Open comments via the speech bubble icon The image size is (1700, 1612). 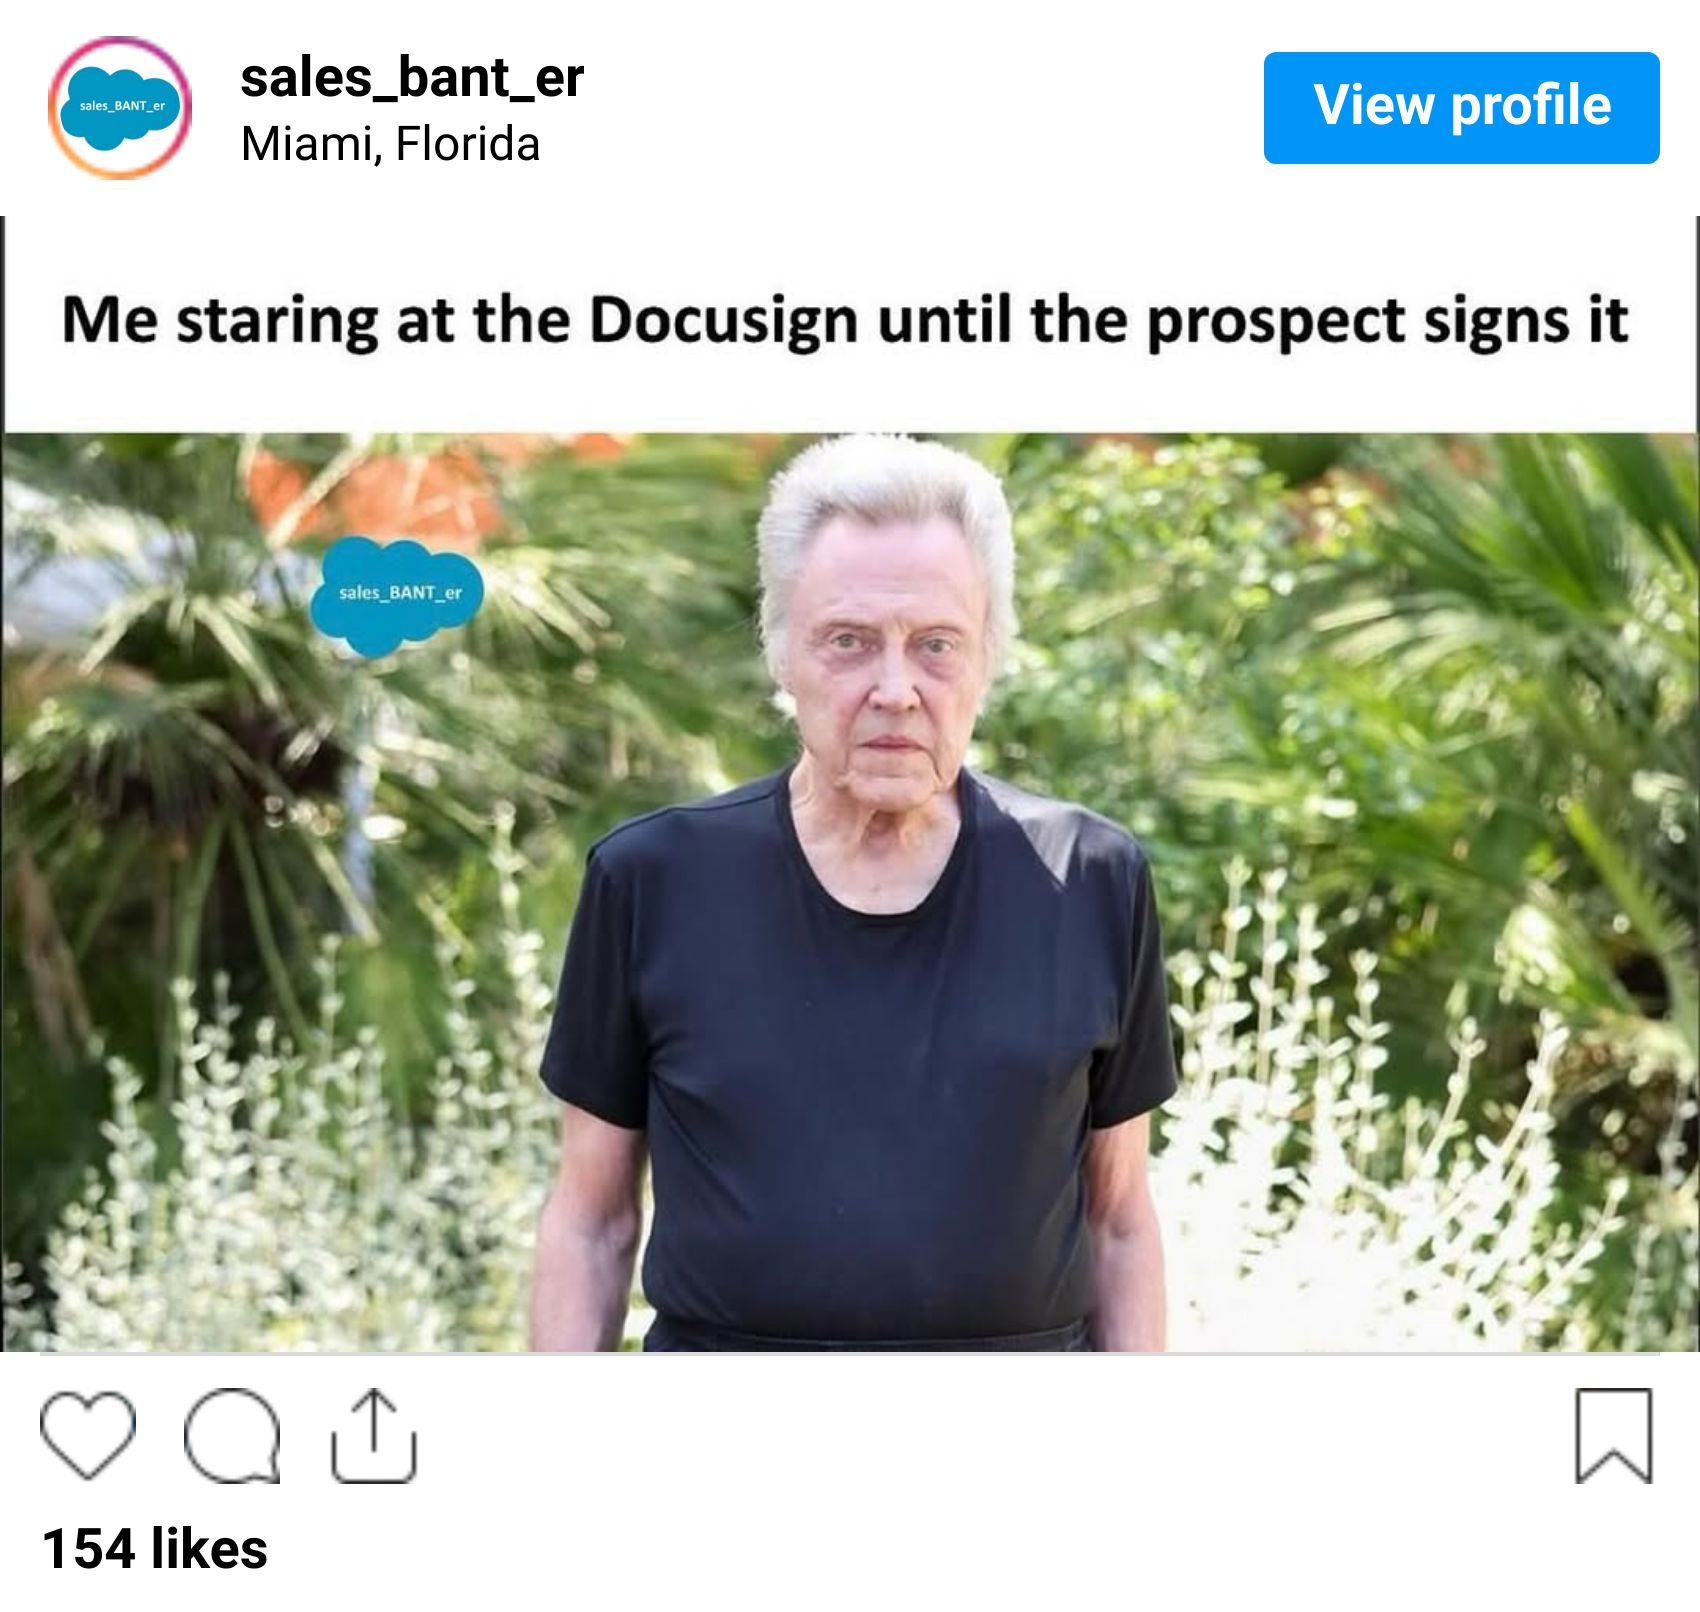point(232,1435)
